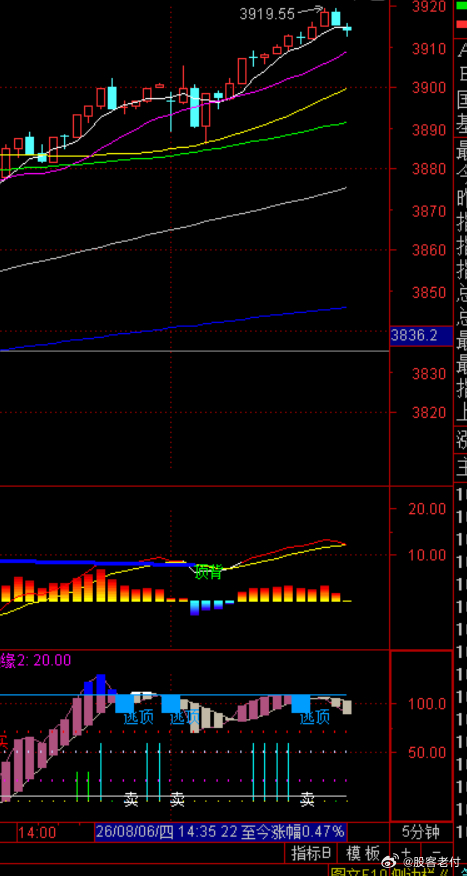Click the 3920 price axis label
Image resolution: width=467 pixels, height=876 pixels.
pyautogui.click(x=429, y=7)
